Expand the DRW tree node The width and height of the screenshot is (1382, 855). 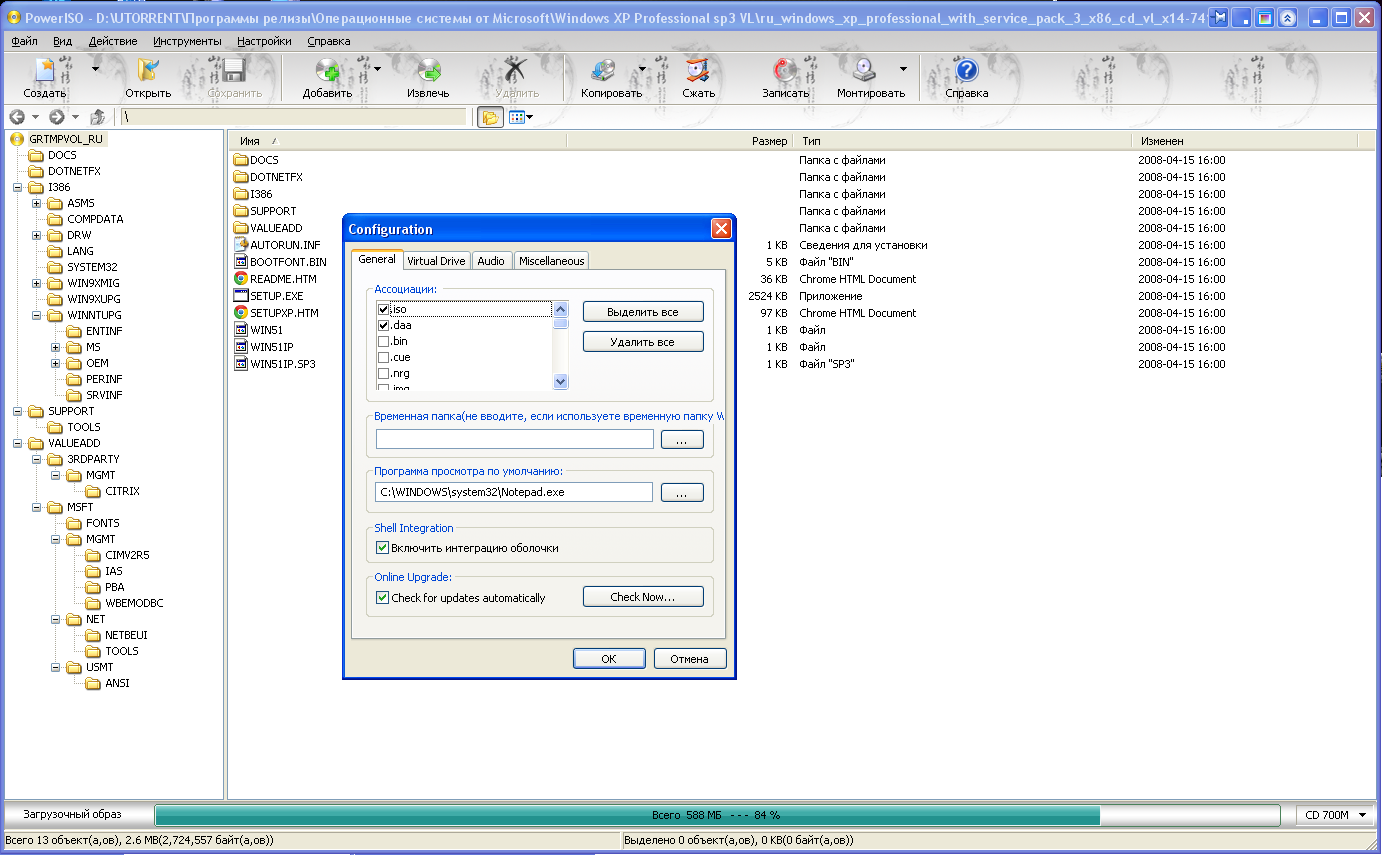tap(37, 235)
